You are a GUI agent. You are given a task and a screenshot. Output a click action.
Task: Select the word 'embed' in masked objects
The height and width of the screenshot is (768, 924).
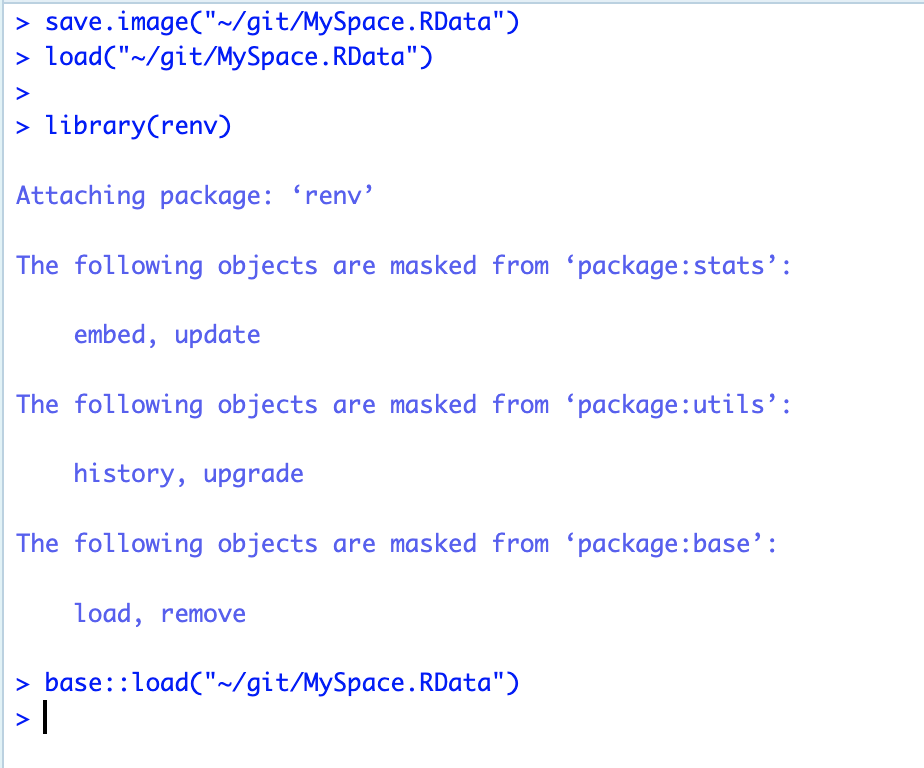pos(109,334)
